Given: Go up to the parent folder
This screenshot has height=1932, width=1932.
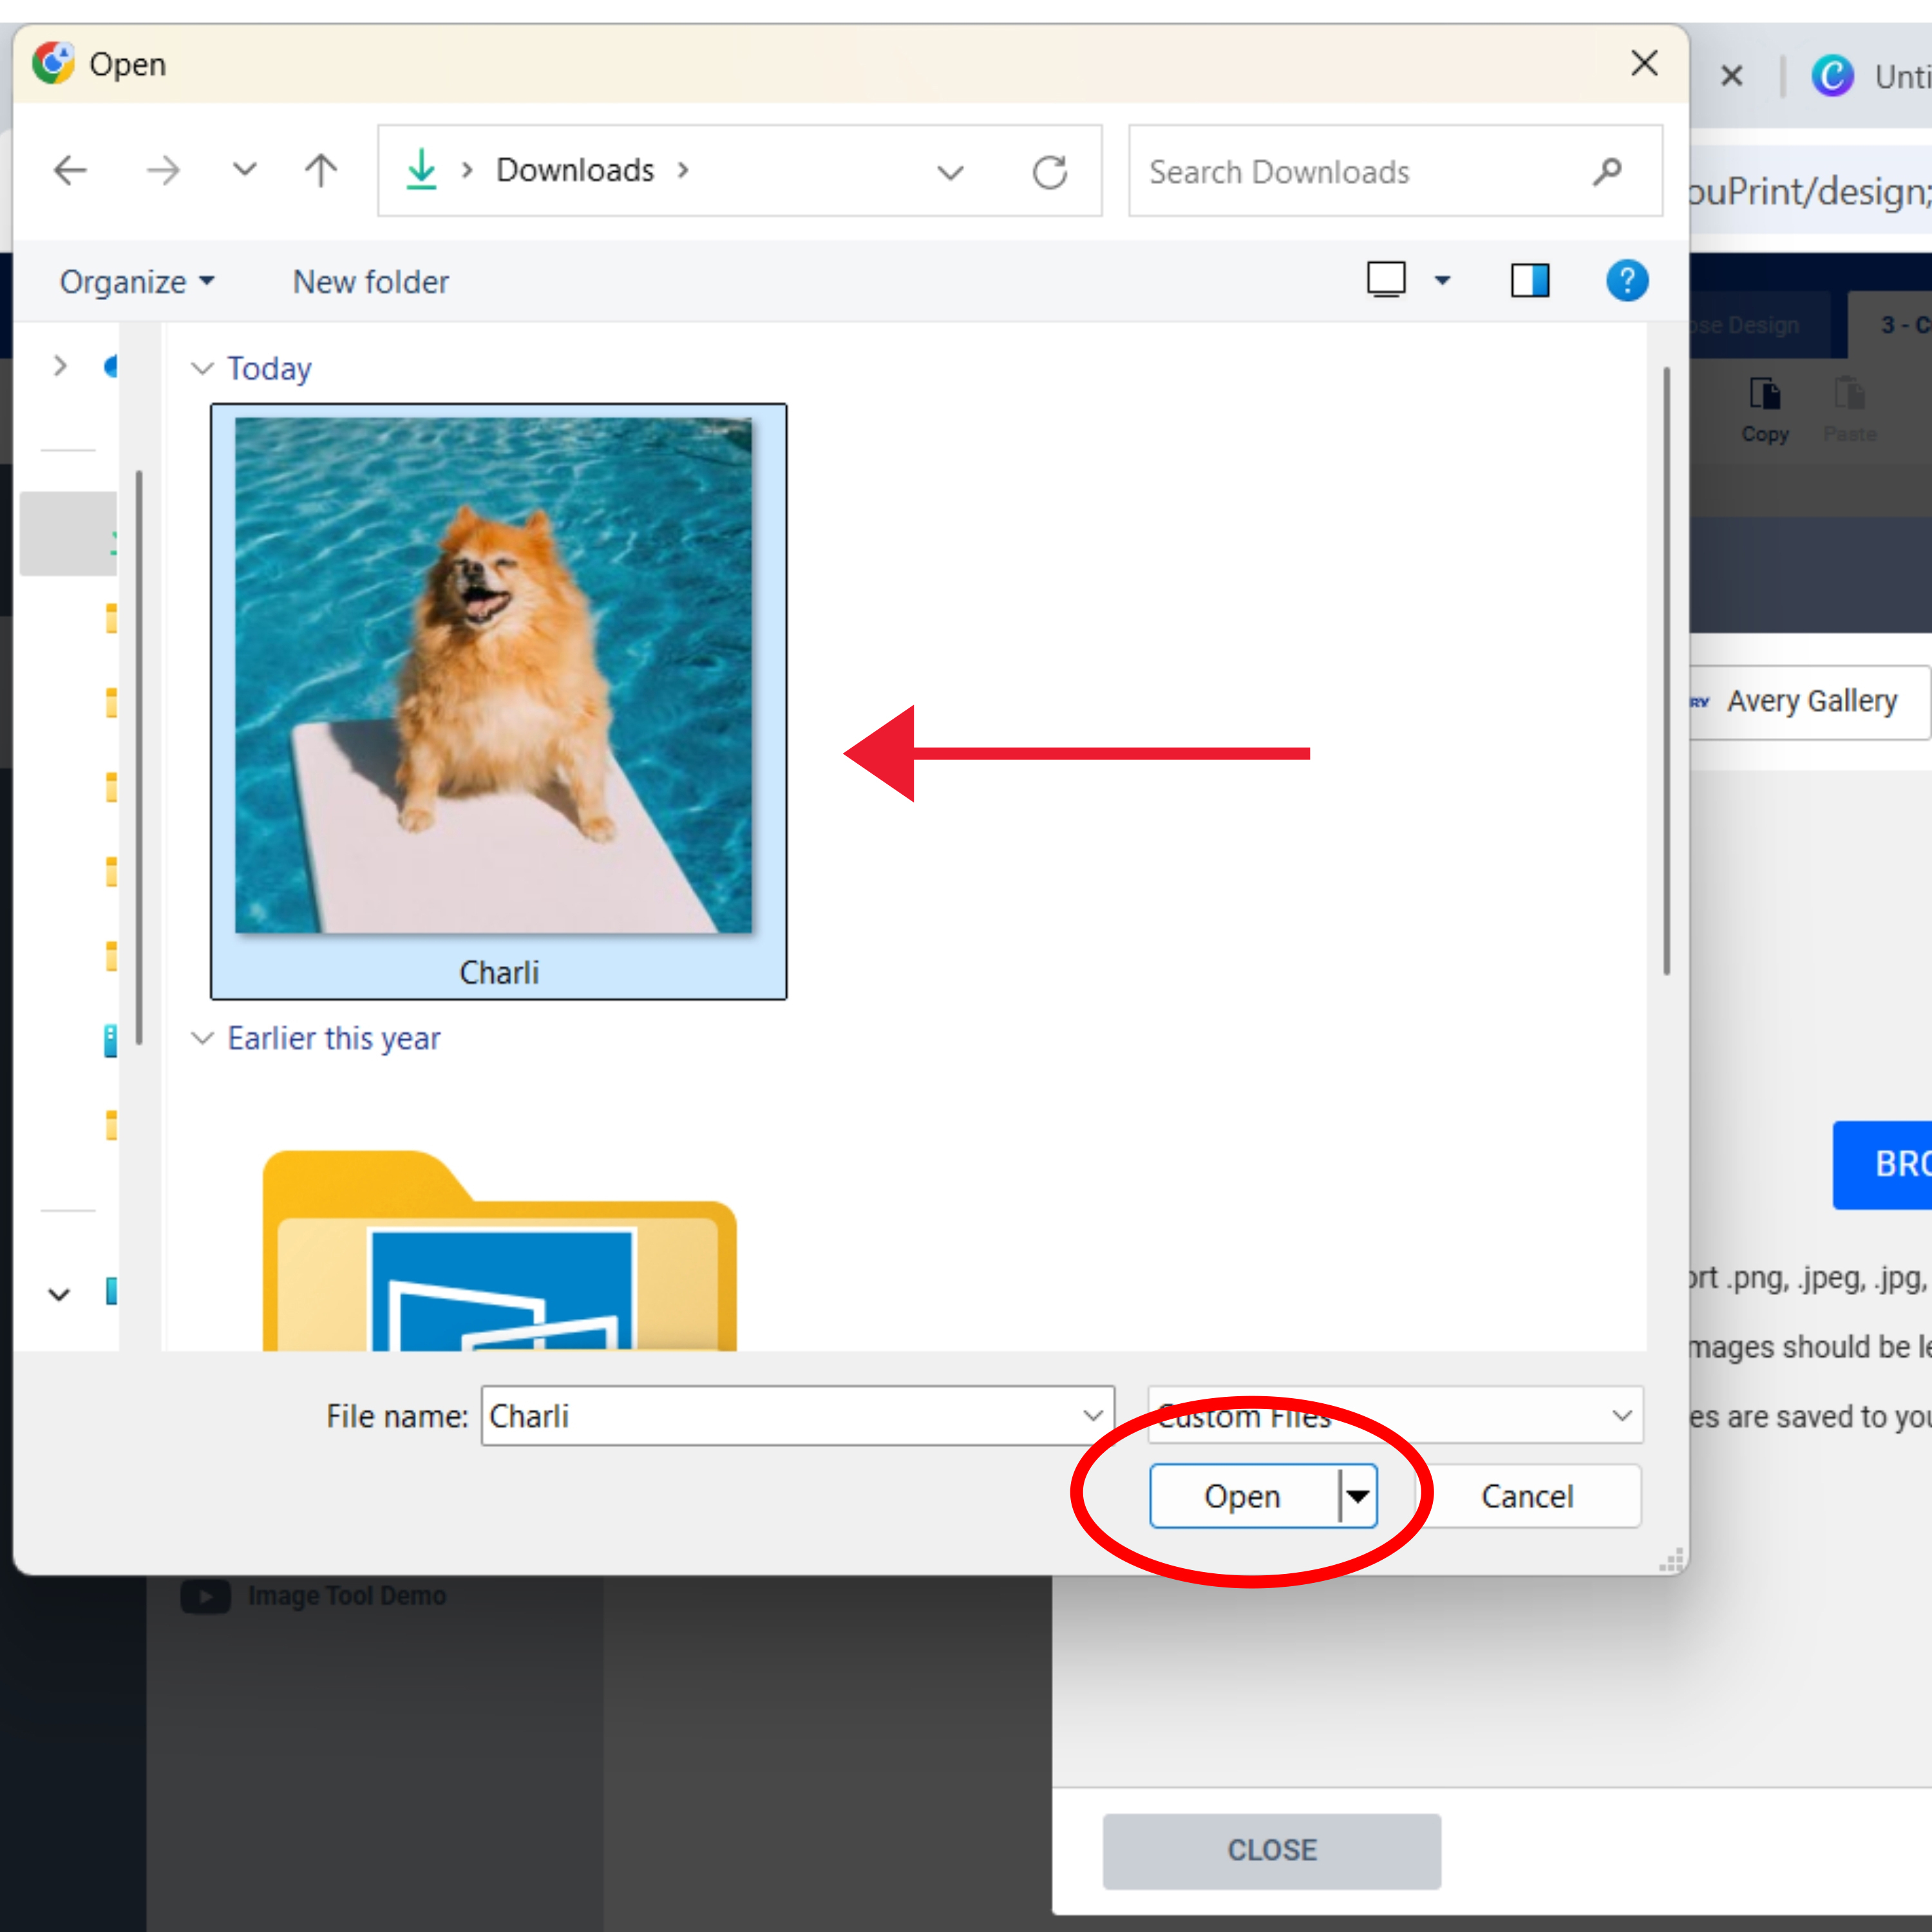Looking at the screenshot, I should 320,170.
